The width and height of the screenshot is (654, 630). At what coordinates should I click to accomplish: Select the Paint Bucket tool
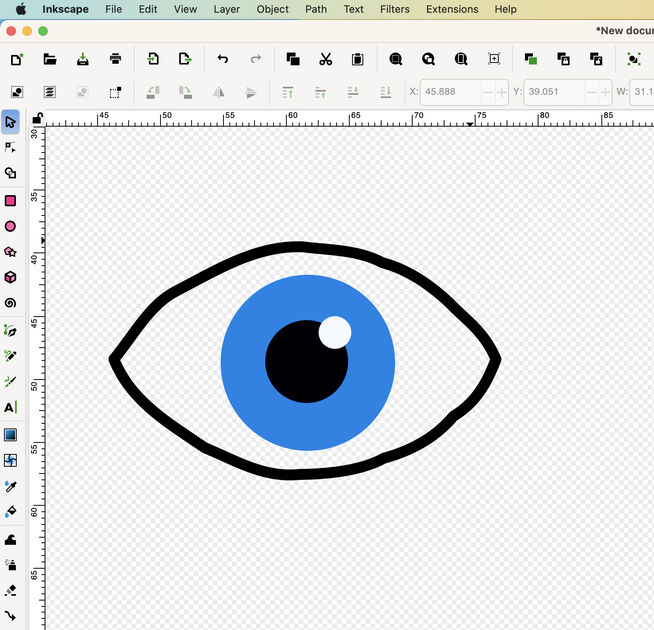(10, 512)
